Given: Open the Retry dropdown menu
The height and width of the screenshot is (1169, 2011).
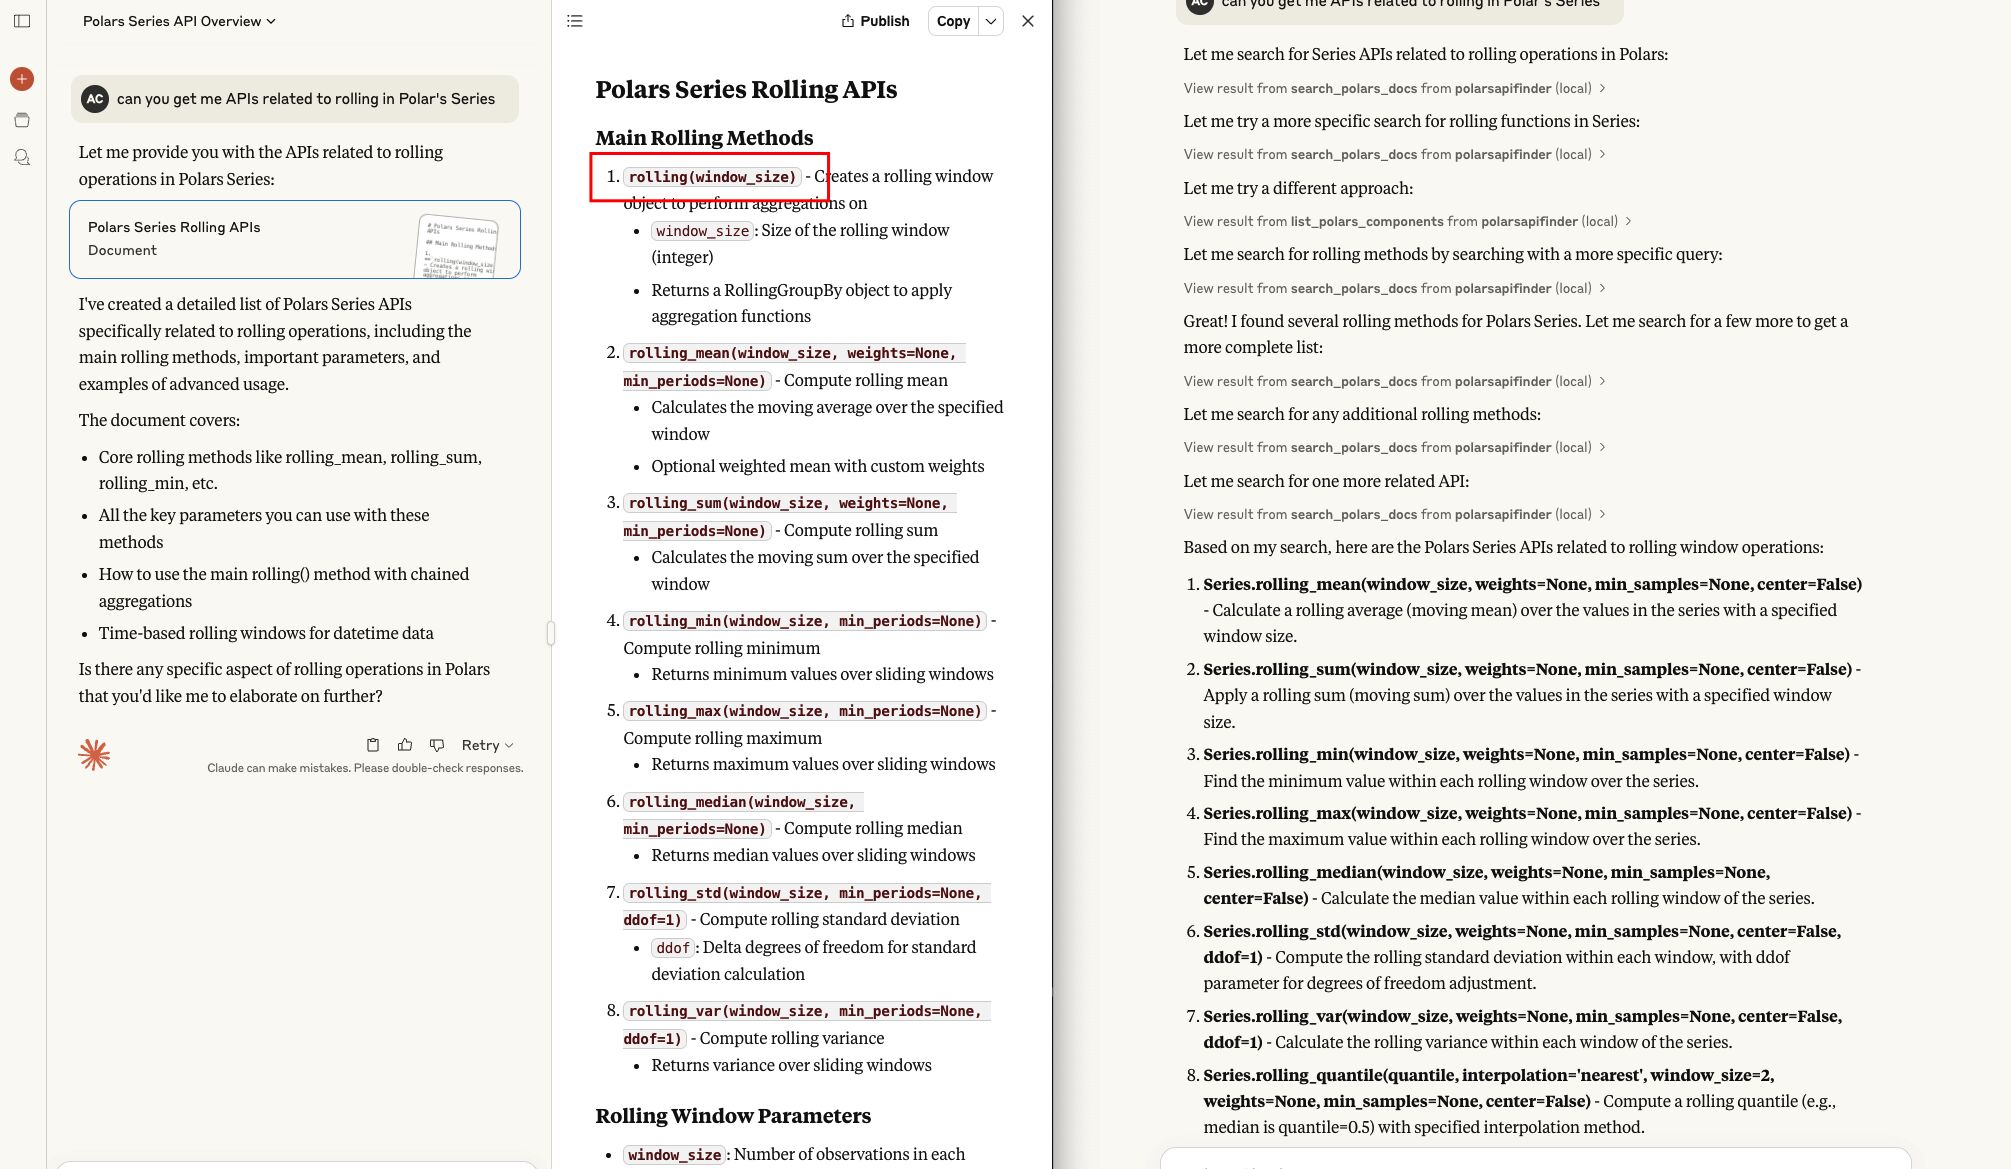Looking at the screenshot, I should [x=487, y=745].
